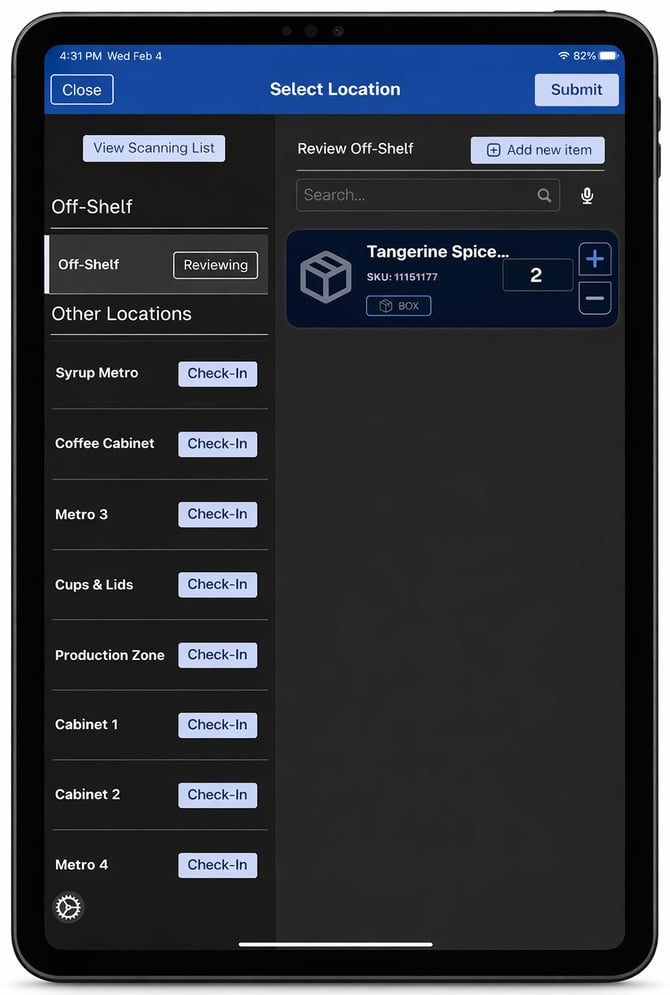The height and width of the screenshot is (995, 670).
Task: Click the magnifier icon in search field
Action: [x=544, y=195]
